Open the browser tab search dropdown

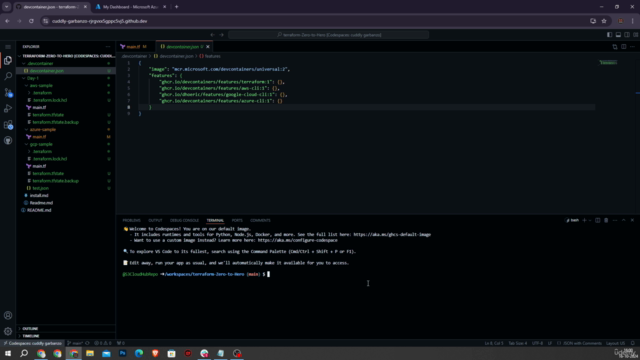point(7,7)
